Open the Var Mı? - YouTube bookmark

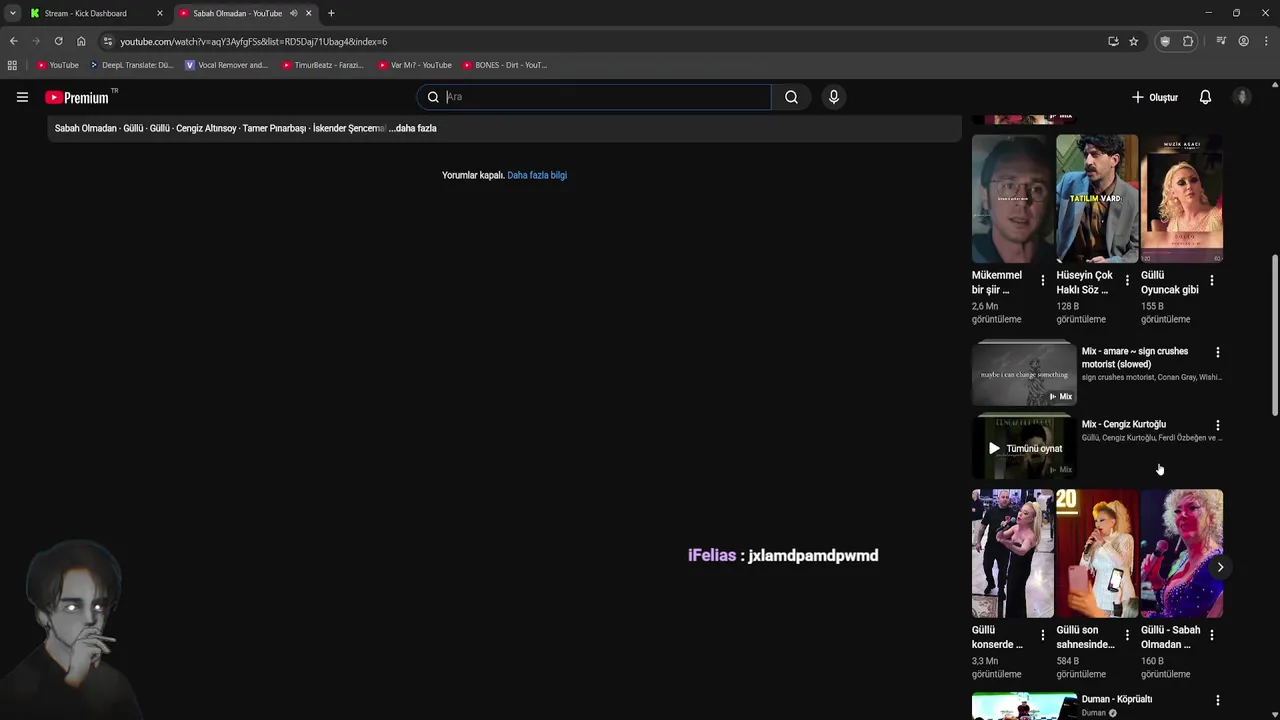[x=415, y=65]
